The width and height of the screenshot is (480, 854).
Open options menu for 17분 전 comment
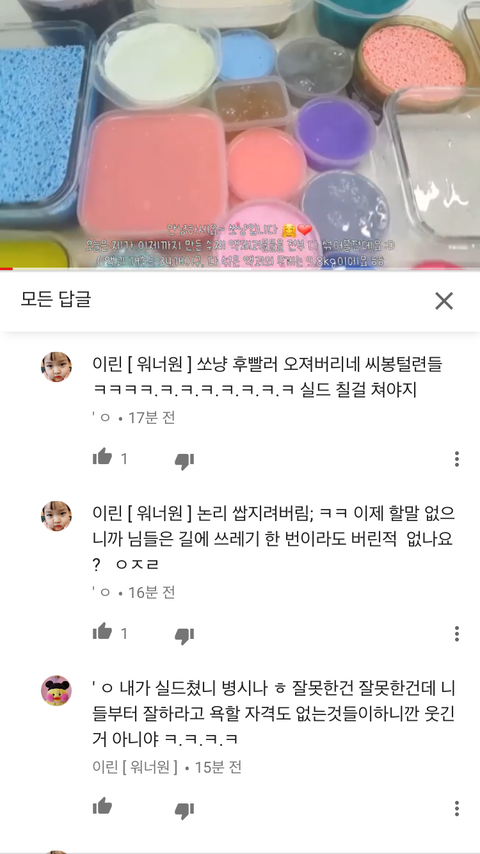pyautogui.click(x=457, y=459)
